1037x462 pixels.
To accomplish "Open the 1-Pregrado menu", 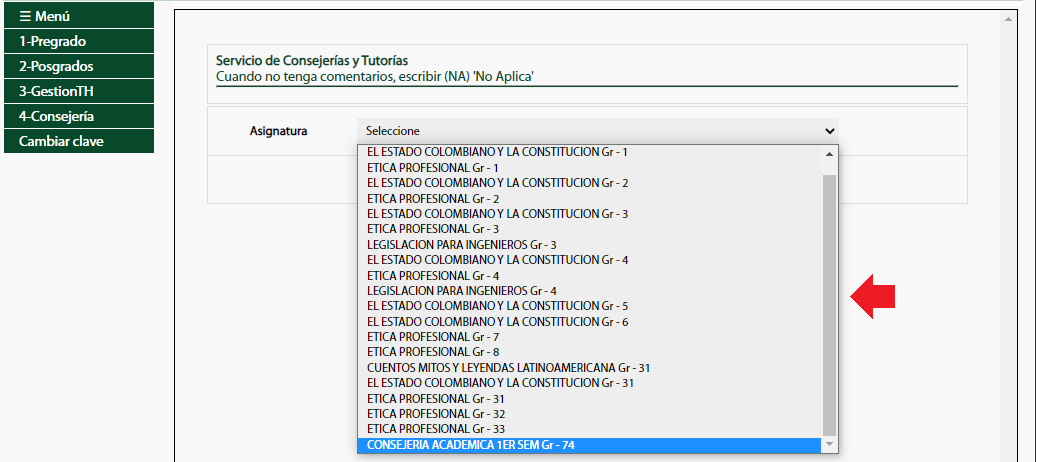I will click(79, 41).
